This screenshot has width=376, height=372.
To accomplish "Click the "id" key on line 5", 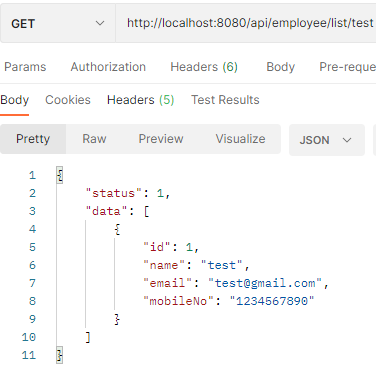I will (x=157, y=247).
